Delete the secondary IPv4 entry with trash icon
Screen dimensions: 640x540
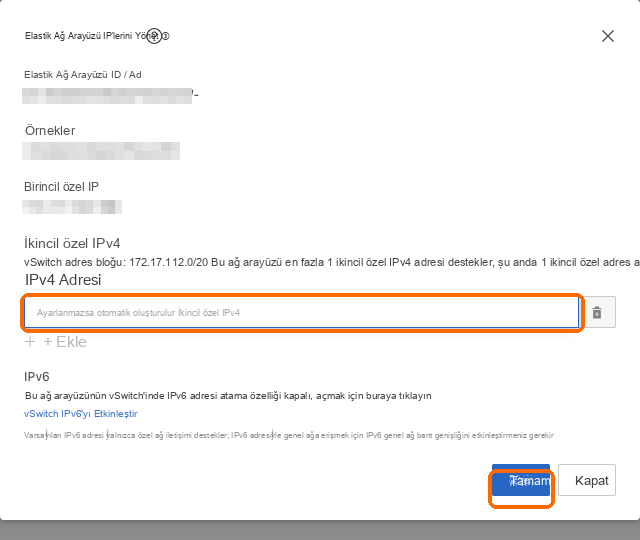pos(599,312)
